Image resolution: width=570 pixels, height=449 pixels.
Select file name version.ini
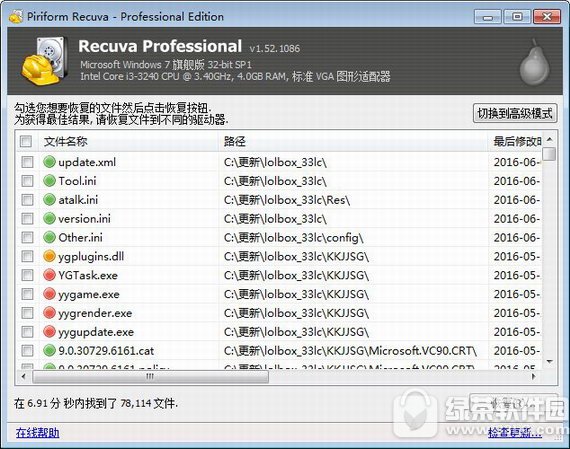click(84, 219)
